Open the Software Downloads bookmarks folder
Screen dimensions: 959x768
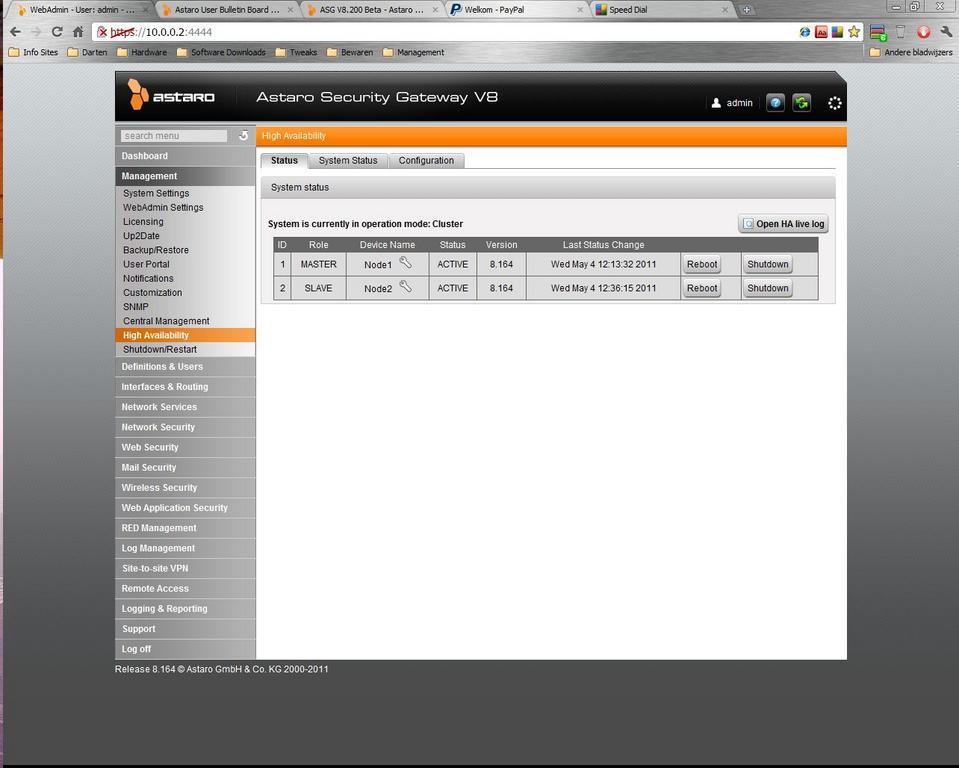click(x=221, y=53)
